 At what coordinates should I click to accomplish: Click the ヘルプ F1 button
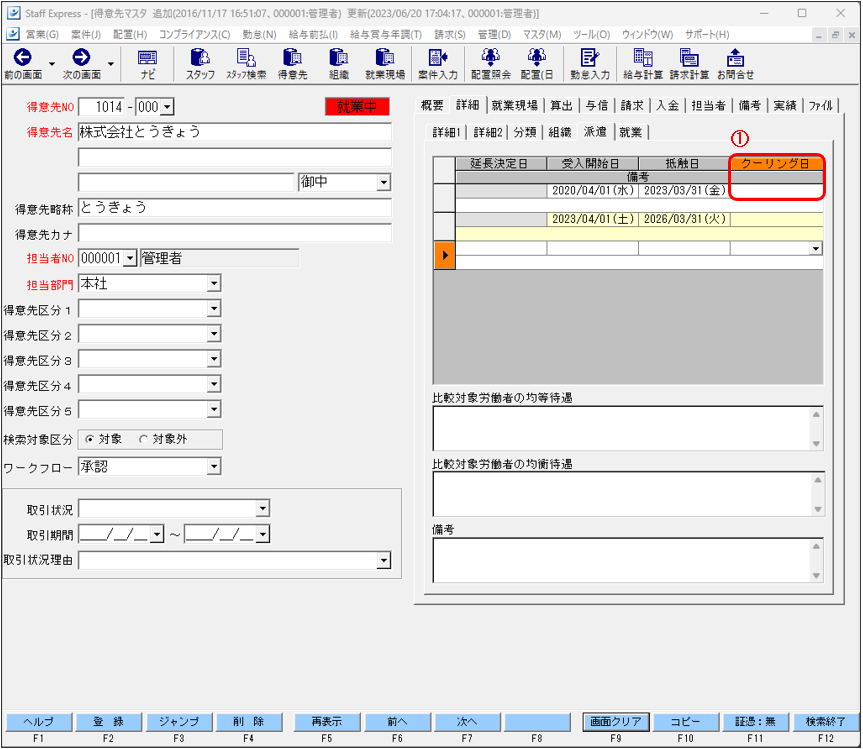pyautogui.click(x=39, y=722)
